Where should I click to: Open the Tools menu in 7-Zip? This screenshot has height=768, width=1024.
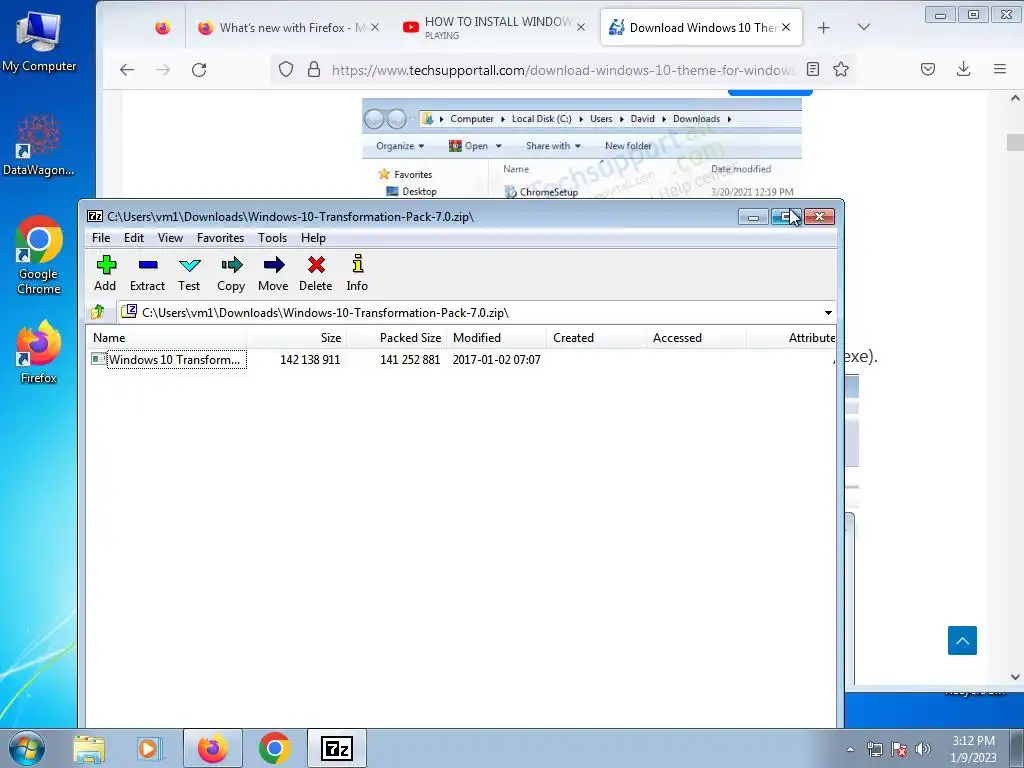[x=272, y=238]
